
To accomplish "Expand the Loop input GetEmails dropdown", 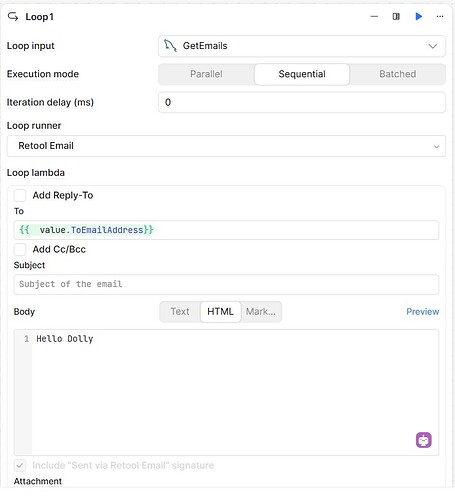I will point(302,46).
